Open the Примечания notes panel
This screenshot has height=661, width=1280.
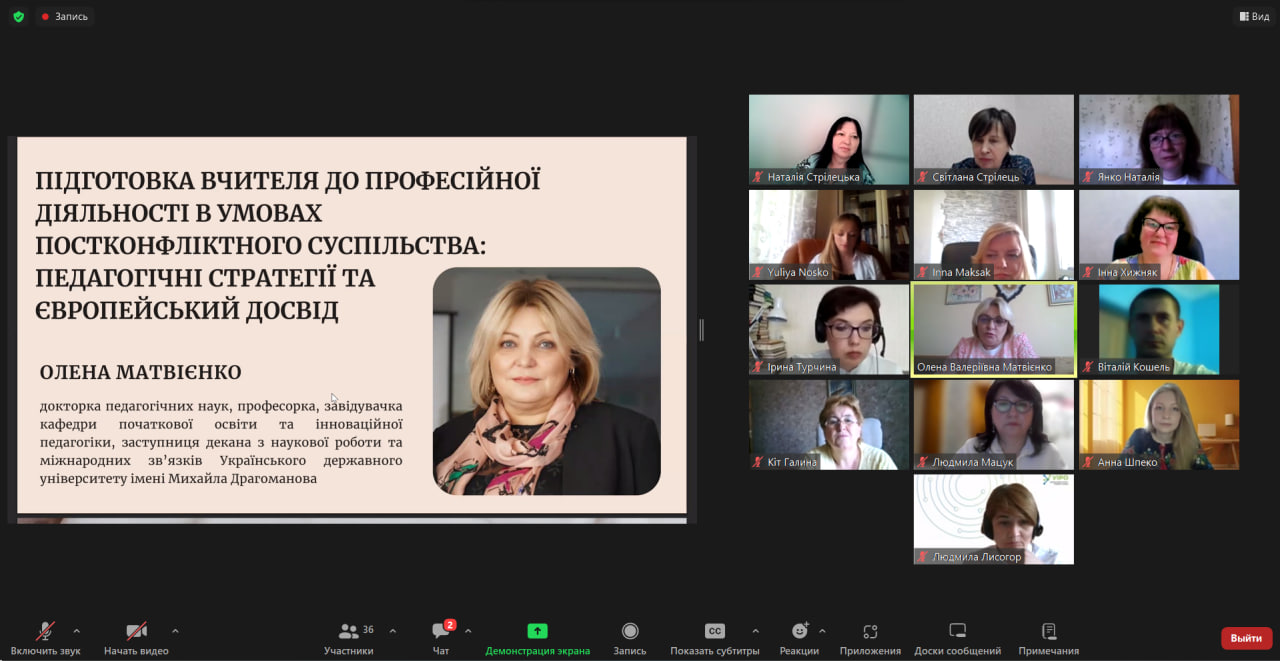click(x=1049, y=638)
